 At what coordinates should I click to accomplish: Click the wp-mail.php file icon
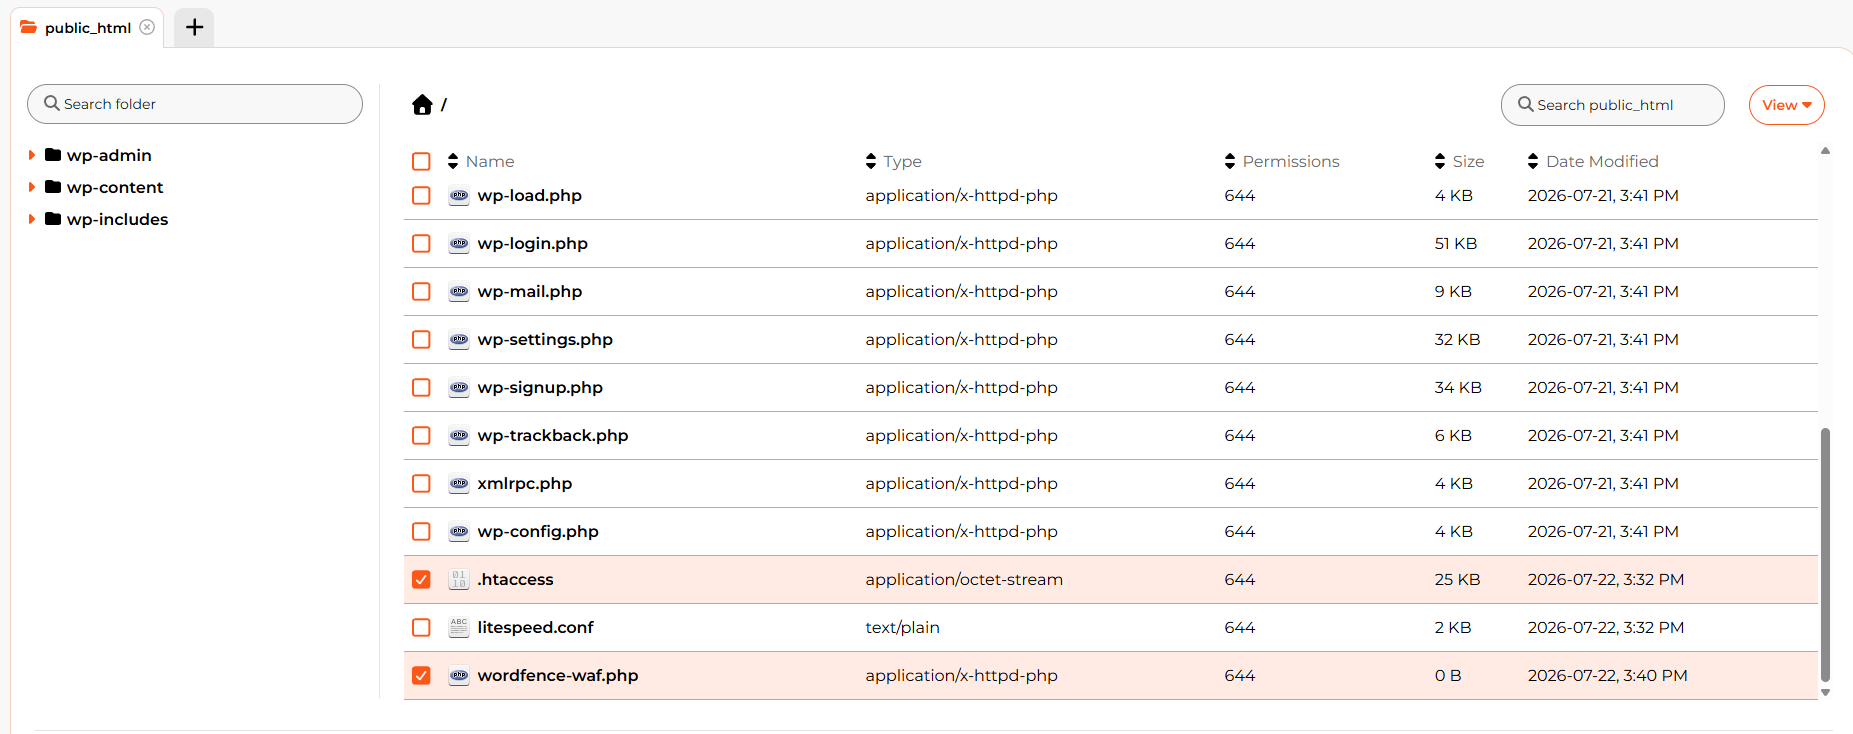point(459,292)
